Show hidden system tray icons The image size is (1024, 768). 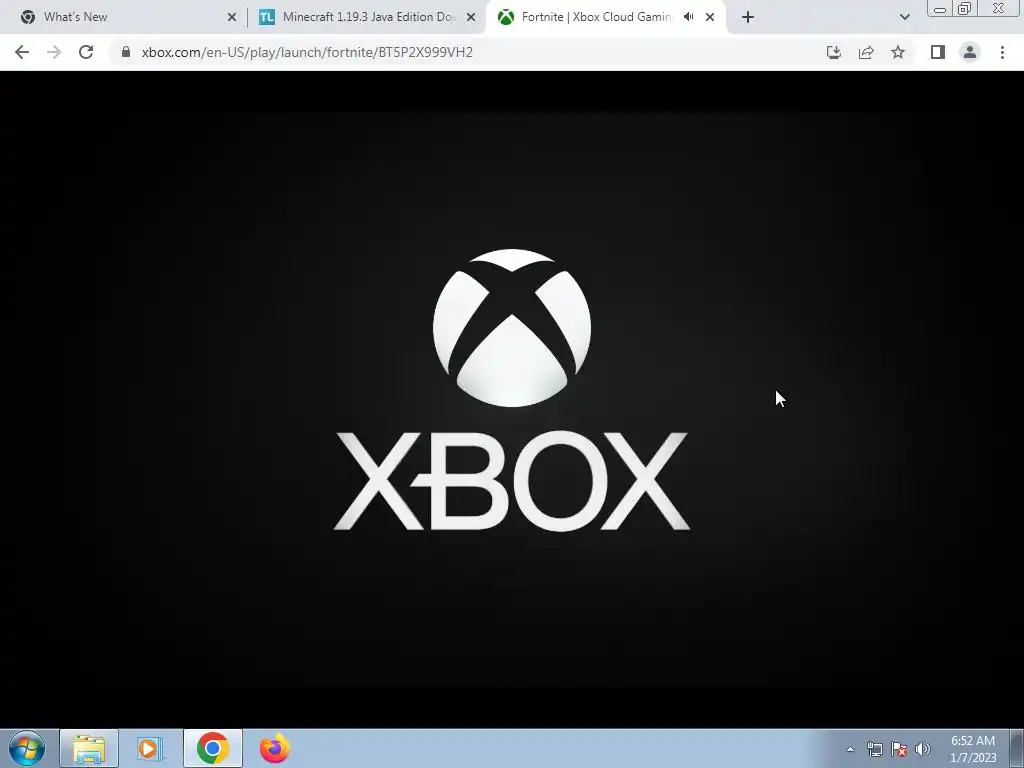850,749
